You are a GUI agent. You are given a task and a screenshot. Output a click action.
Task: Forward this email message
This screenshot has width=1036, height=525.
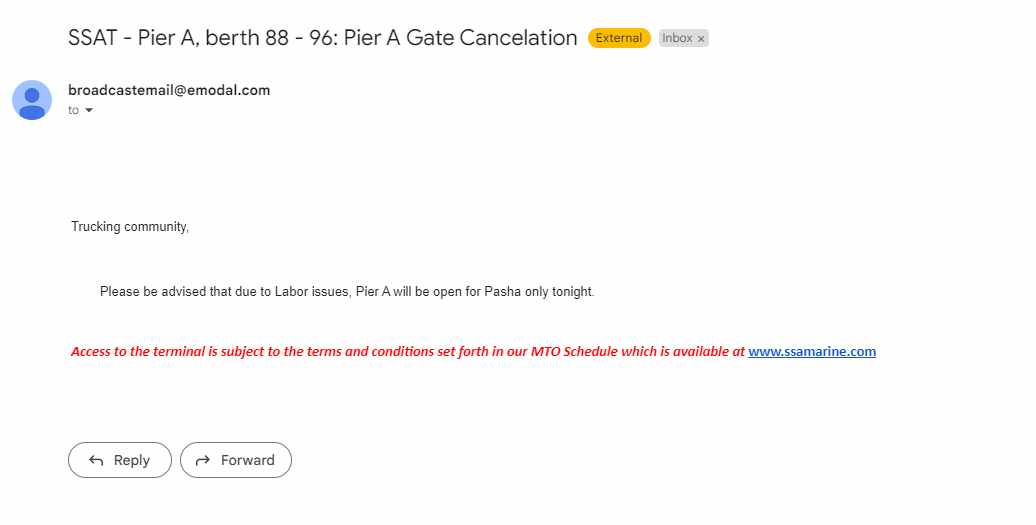pos(236,460)
